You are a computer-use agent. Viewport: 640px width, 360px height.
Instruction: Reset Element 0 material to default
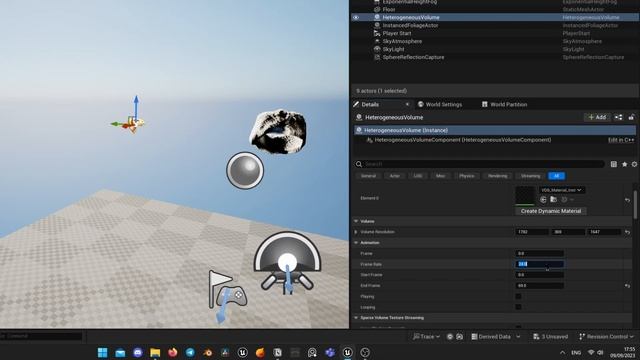point(627,200)
